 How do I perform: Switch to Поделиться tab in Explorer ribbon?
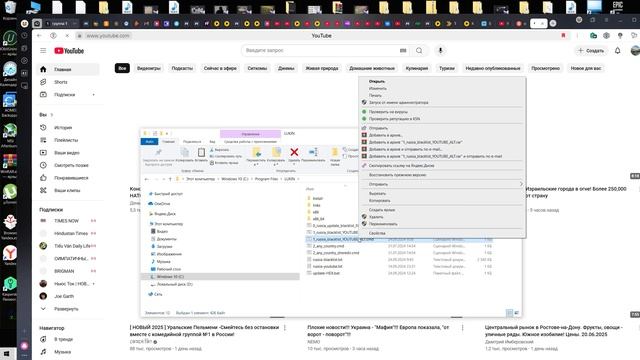(x=192, y=142)
